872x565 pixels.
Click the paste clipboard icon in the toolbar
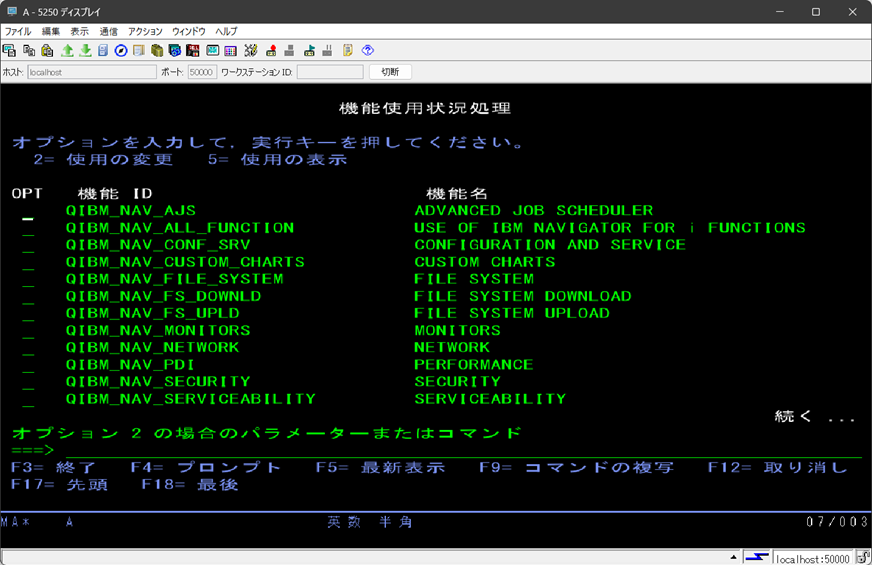(x=46, y=50)
